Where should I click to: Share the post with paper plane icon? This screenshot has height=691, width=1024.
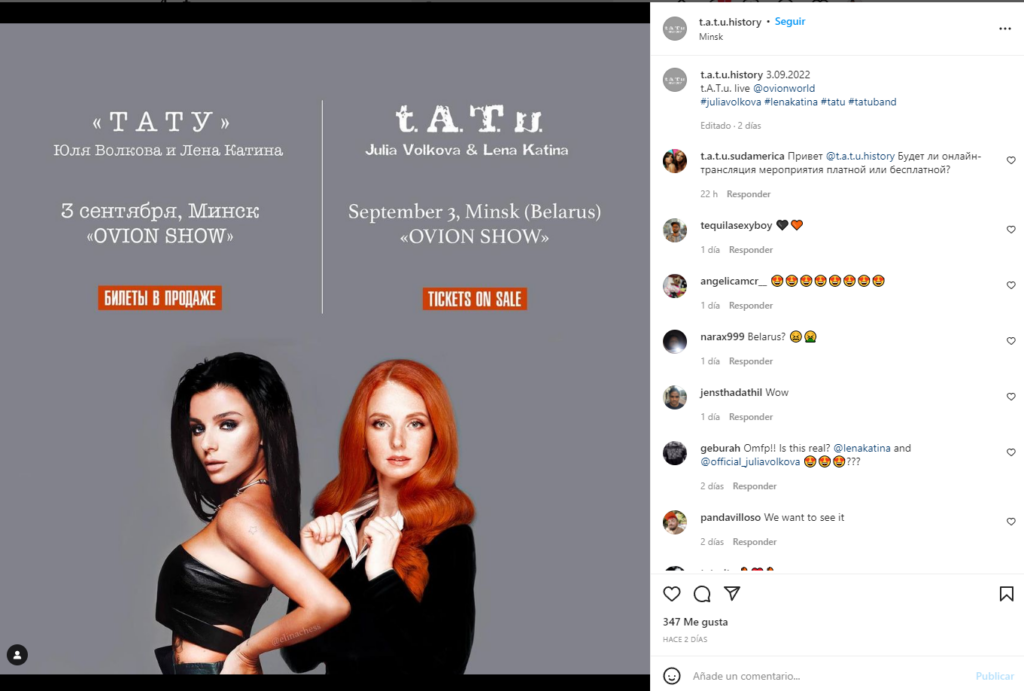(732, 593)
